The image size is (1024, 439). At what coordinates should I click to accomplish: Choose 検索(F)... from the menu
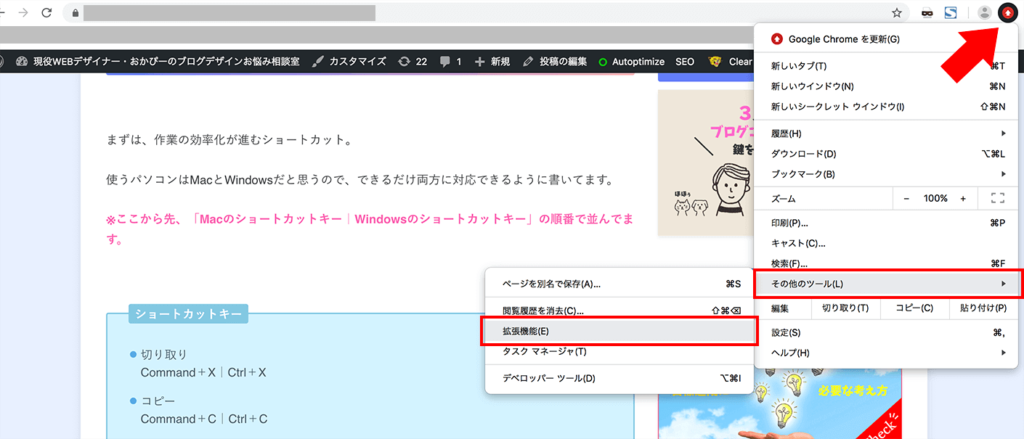886,263
